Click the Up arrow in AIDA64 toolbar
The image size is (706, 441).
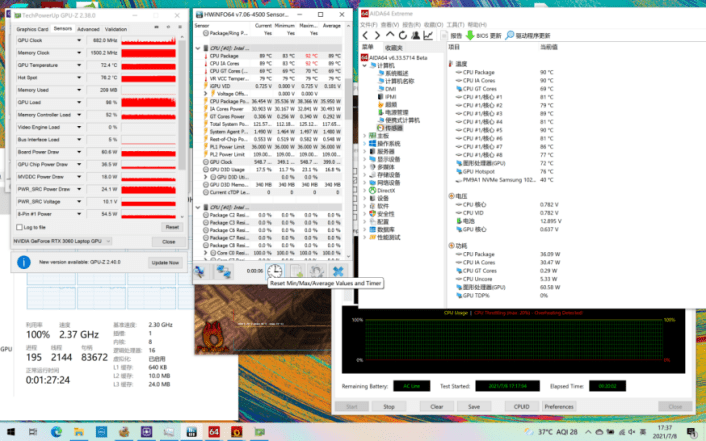390,35
